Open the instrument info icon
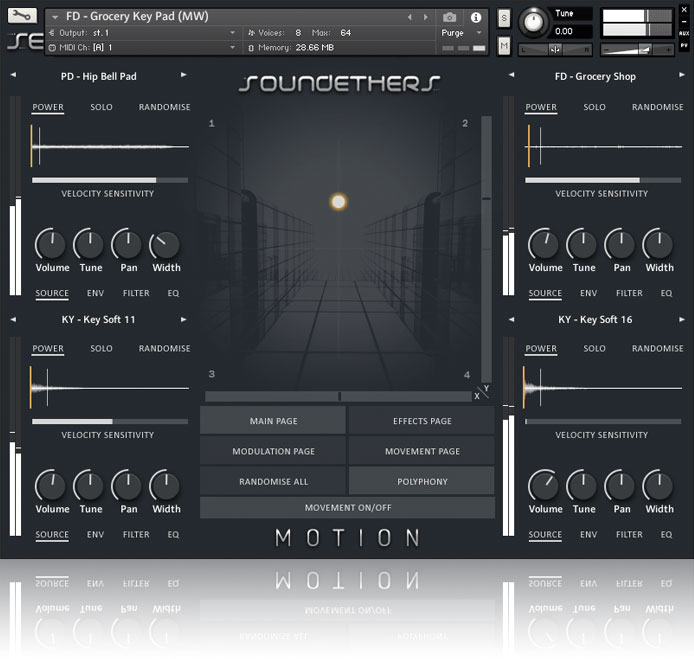The height and width of the screenshot is (659, 694). [475, 18]
